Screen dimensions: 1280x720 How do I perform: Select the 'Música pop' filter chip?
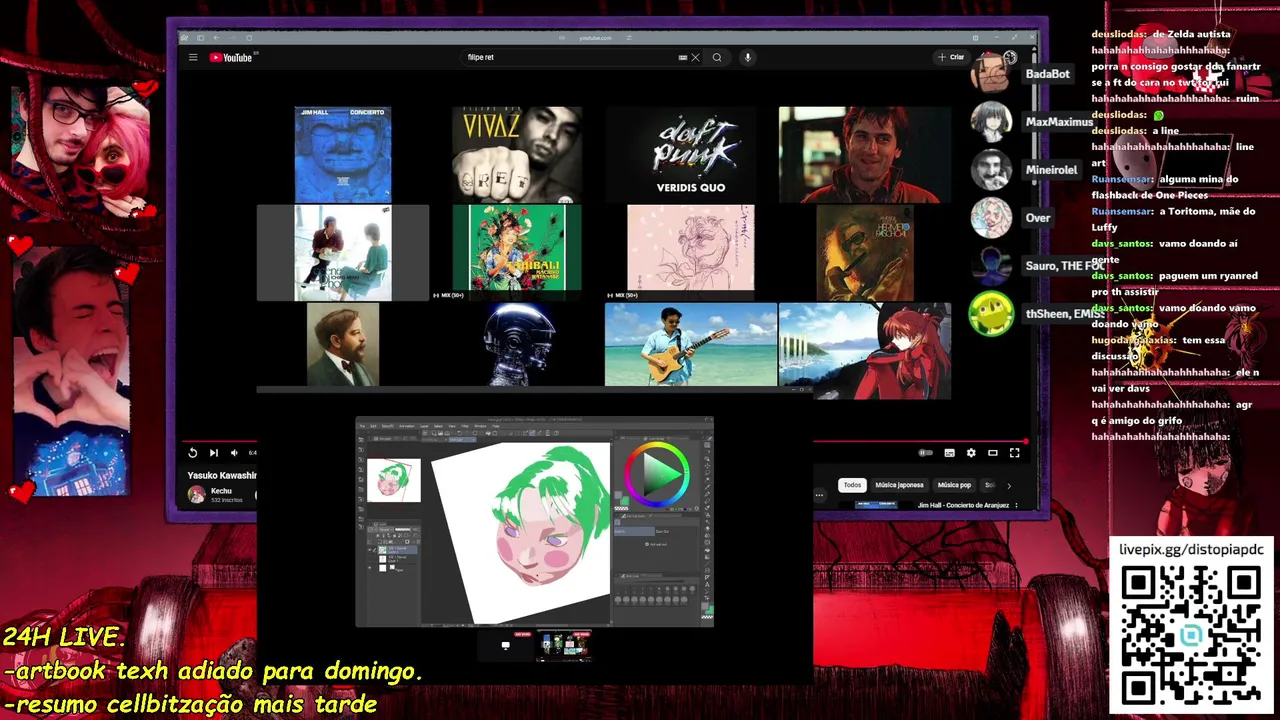click(954, 485)
